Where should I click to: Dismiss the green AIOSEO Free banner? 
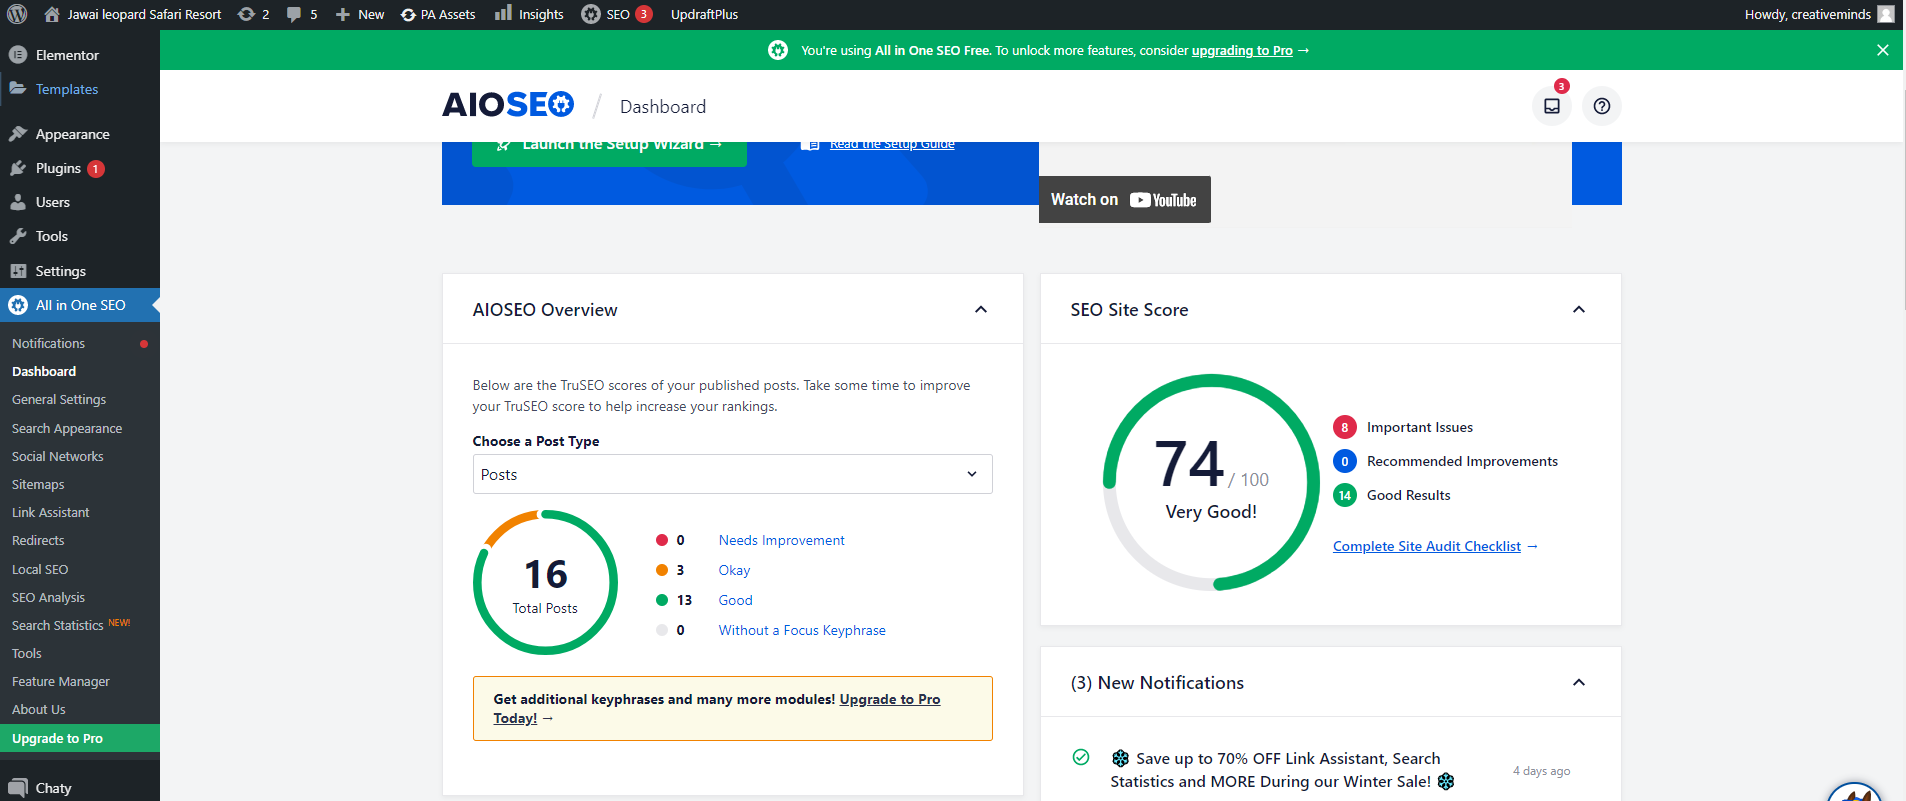pyautogui.click(x=1883, y=50)
